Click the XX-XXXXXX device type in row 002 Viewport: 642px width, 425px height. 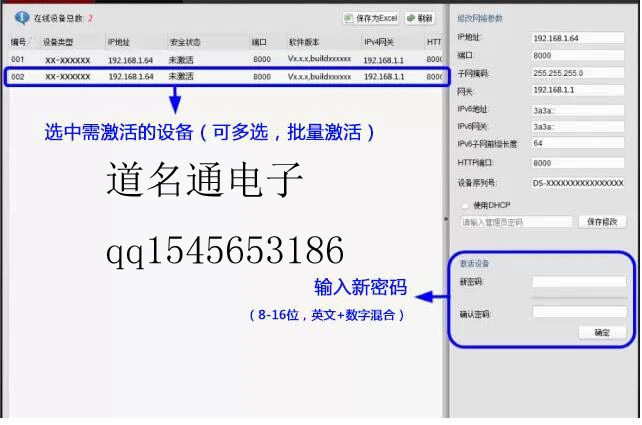point(68,77)
